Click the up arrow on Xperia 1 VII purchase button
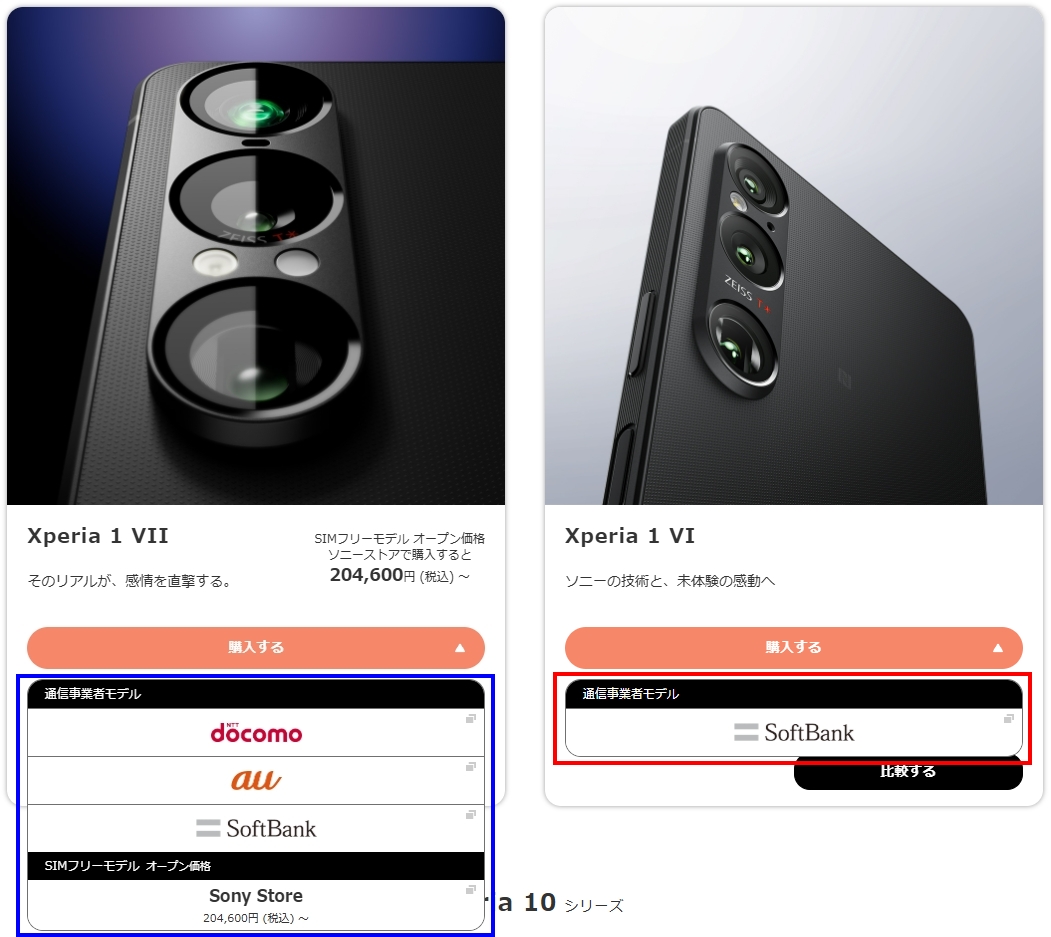The image size is (1051, 937). pos(460,647)
